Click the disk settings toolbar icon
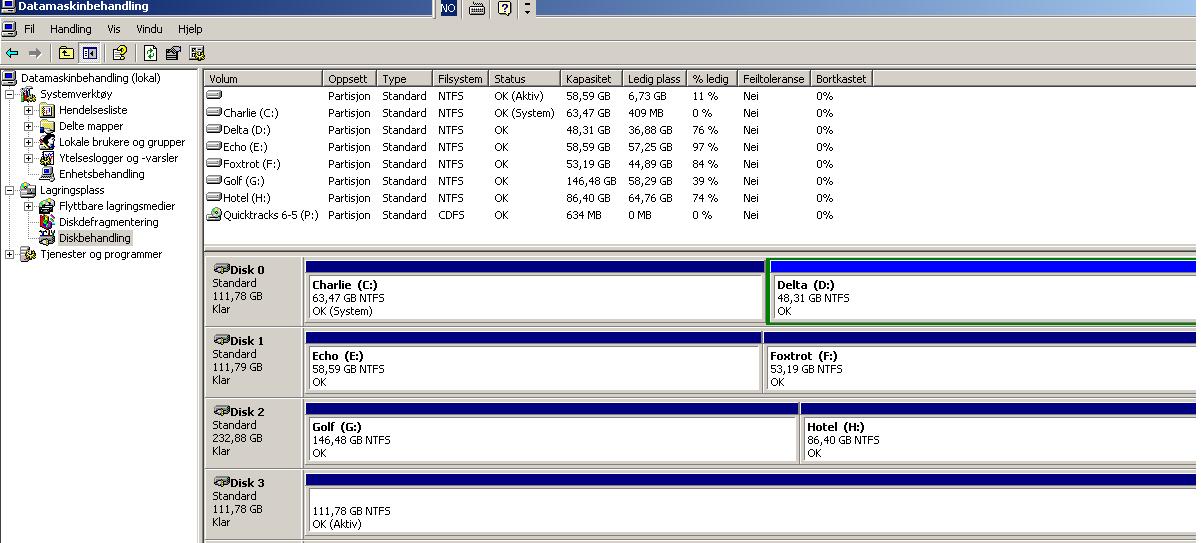 [197, 53]
